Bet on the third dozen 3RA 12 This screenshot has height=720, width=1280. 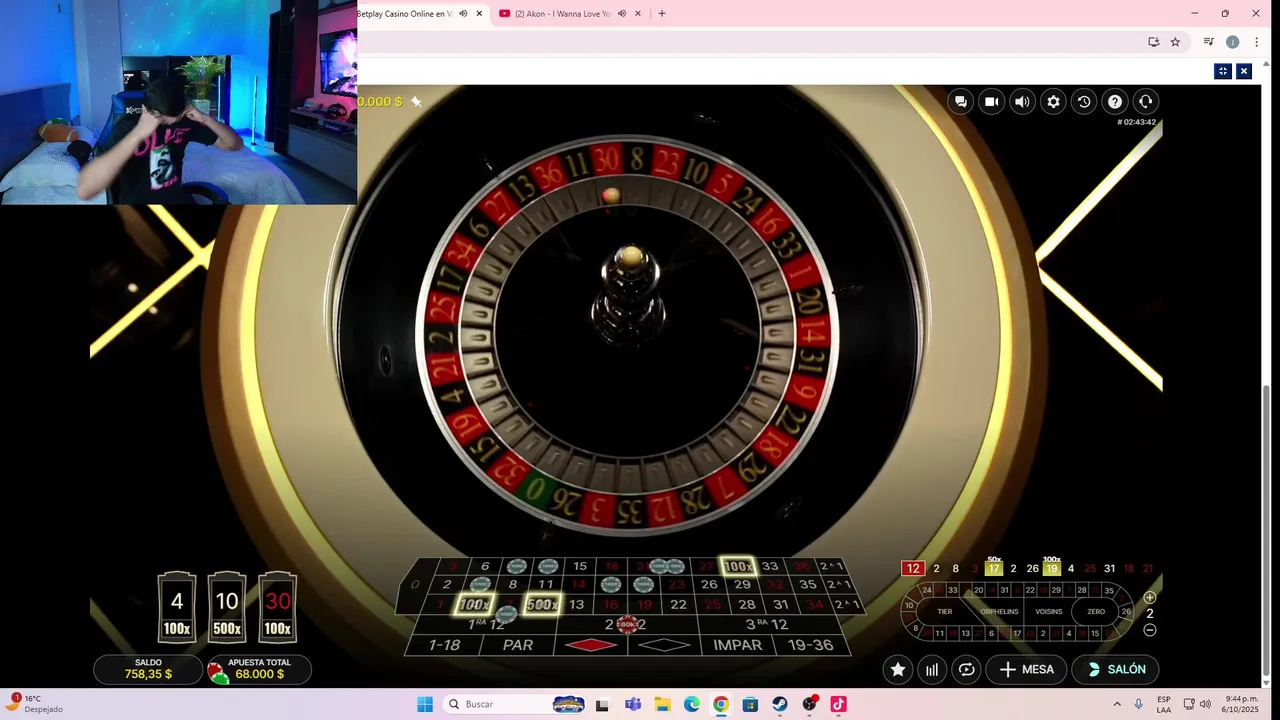(768, 624)
